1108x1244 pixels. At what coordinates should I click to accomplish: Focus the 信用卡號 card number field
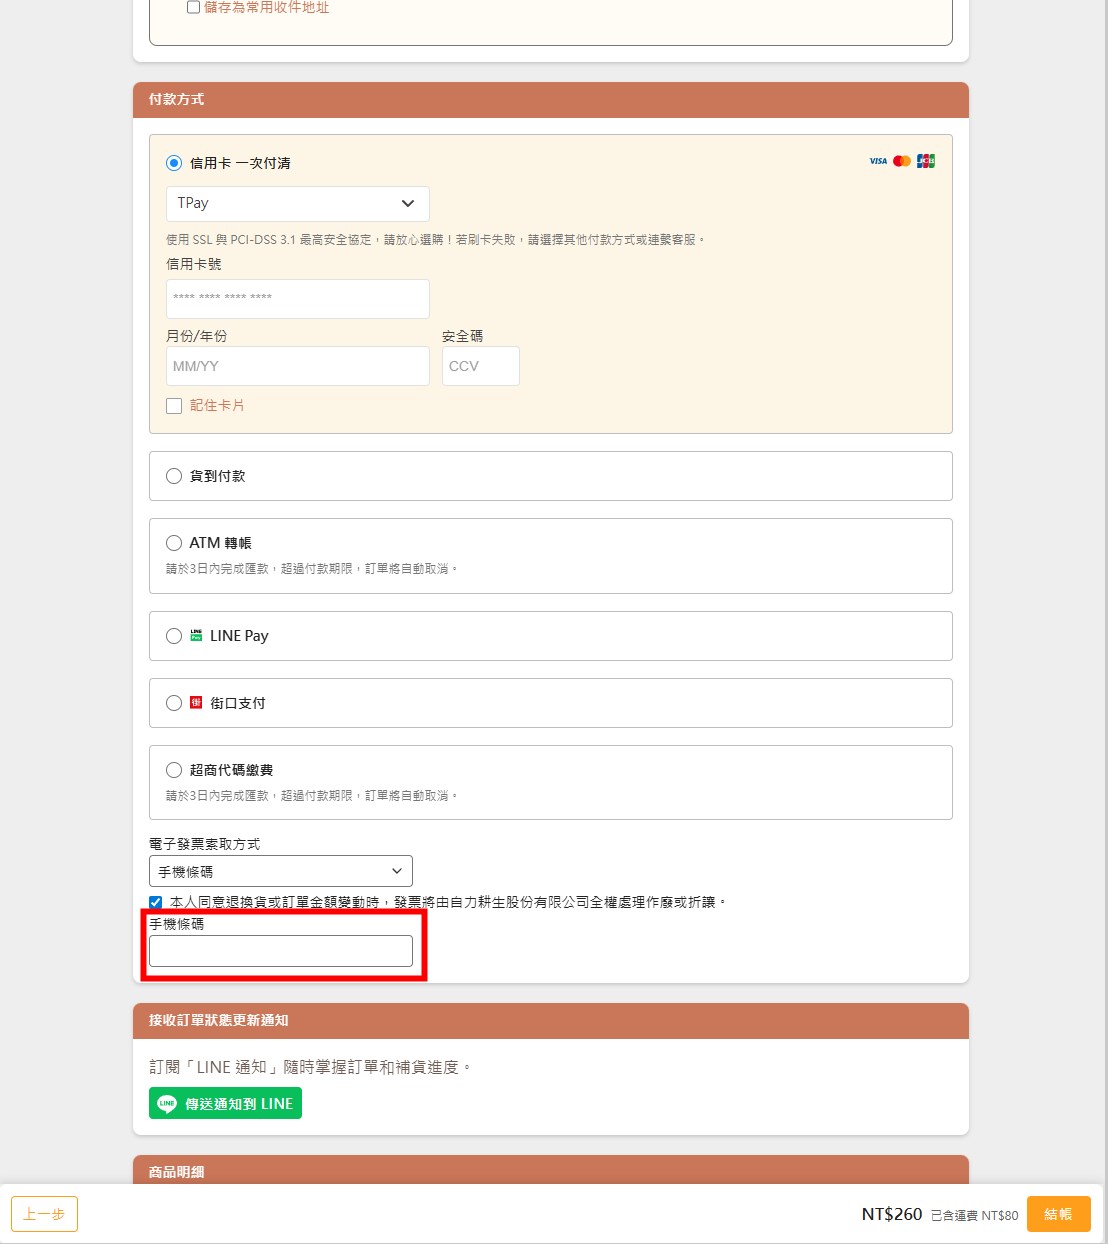coord(297,298)
